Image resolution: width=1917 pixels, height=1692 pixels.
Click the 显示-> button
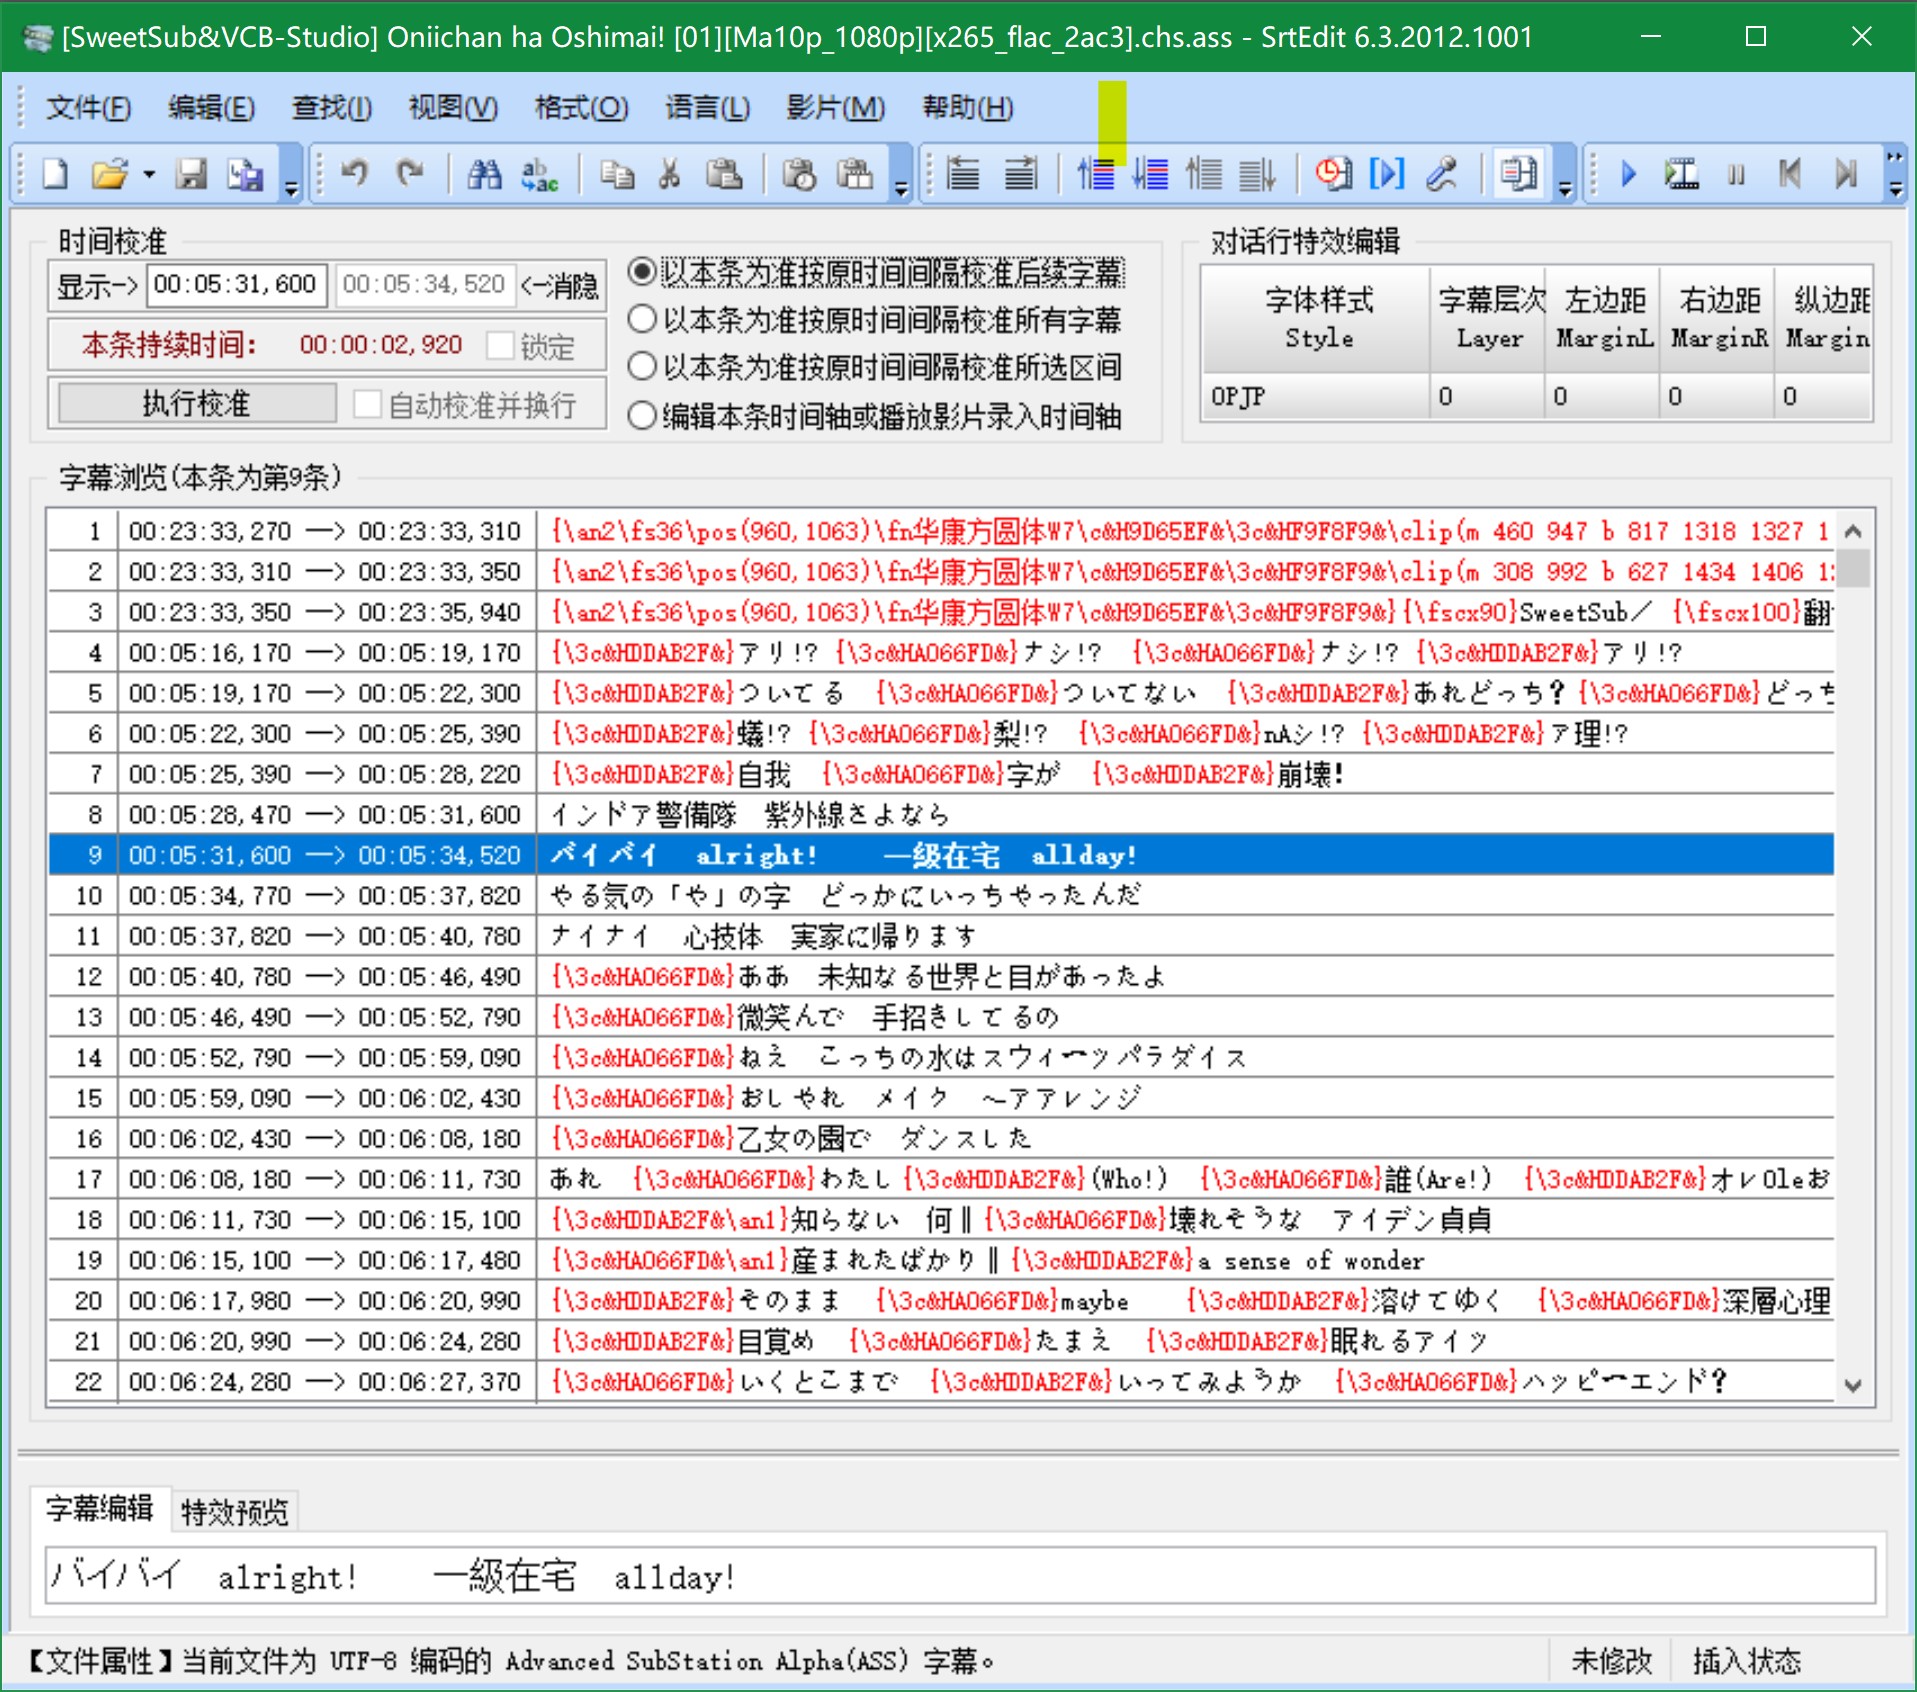click(x=97, y=286)
